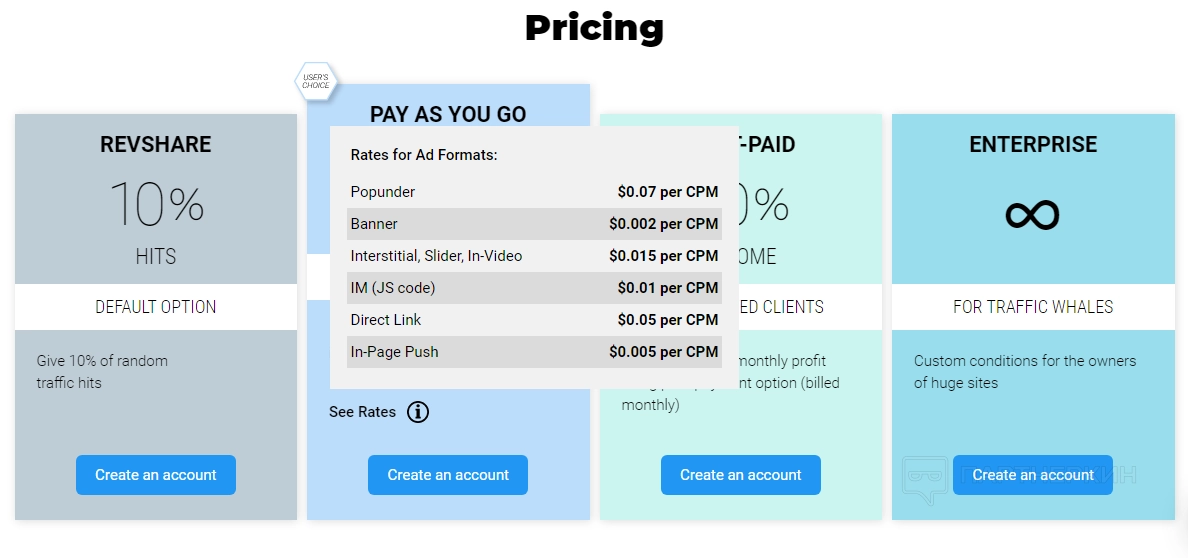Click the infinity symbol in the Enterprise card
The width and height of the screenshot is (1188, 558).
(x=1032, y=214)
